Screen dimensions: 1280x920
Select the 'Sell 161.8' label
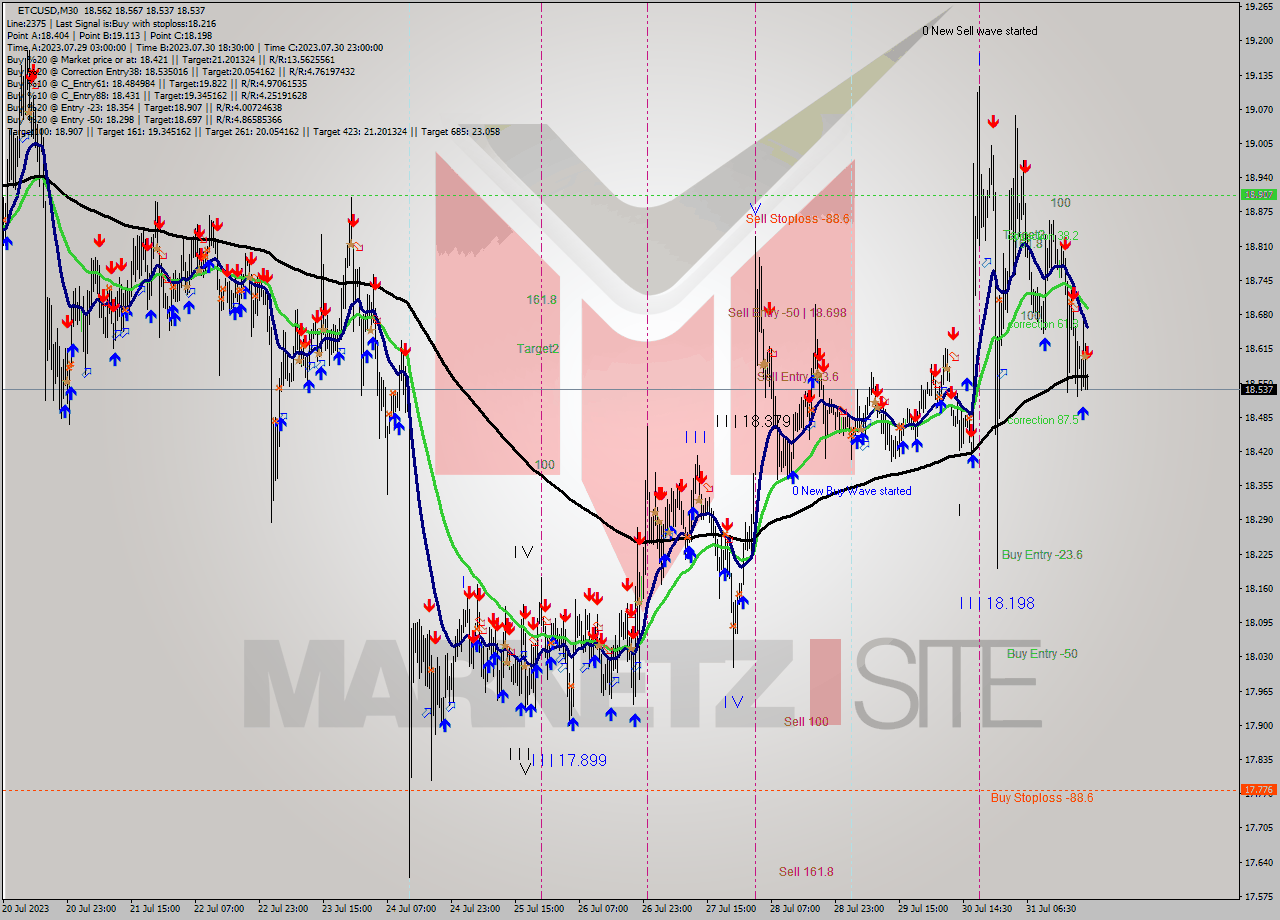click(x=806, y=872)
